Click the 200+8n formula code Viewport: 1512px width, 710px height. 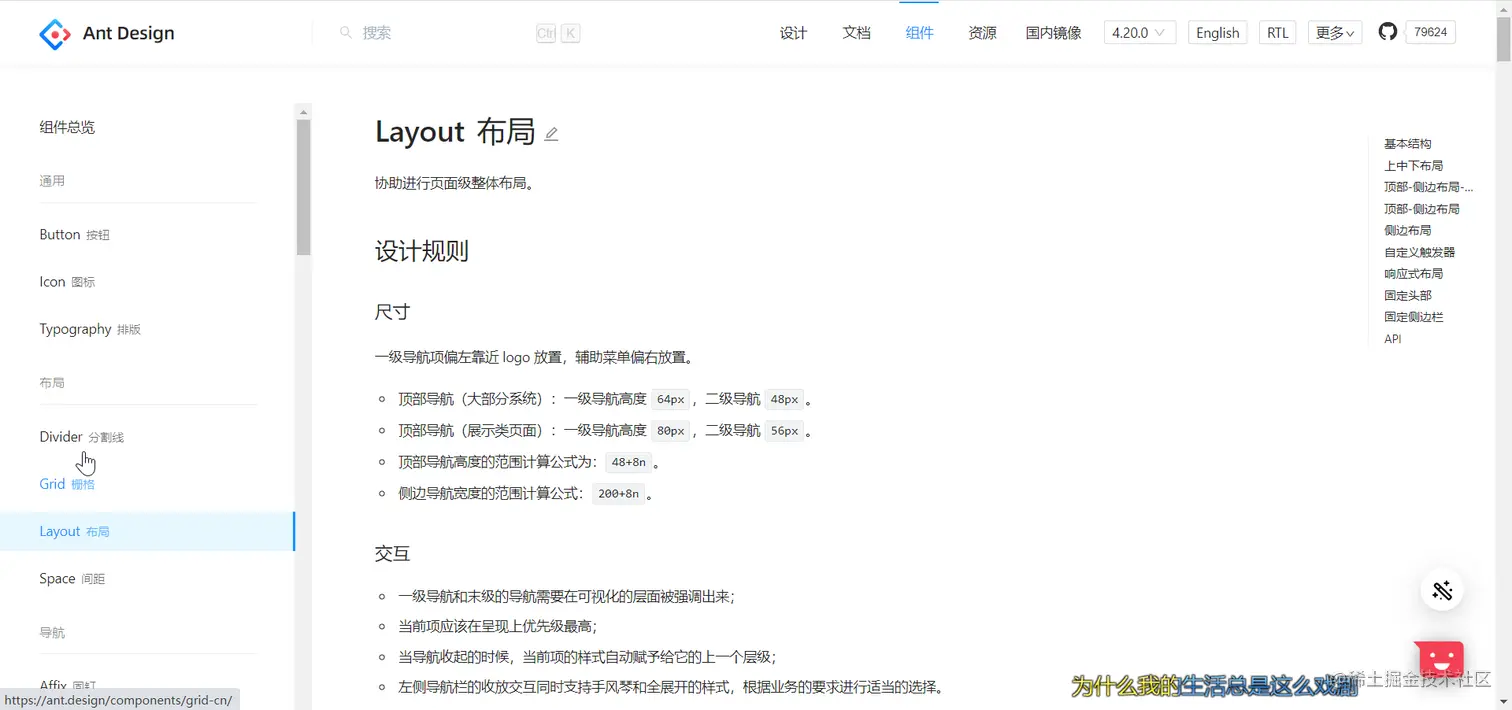point(618,493)
